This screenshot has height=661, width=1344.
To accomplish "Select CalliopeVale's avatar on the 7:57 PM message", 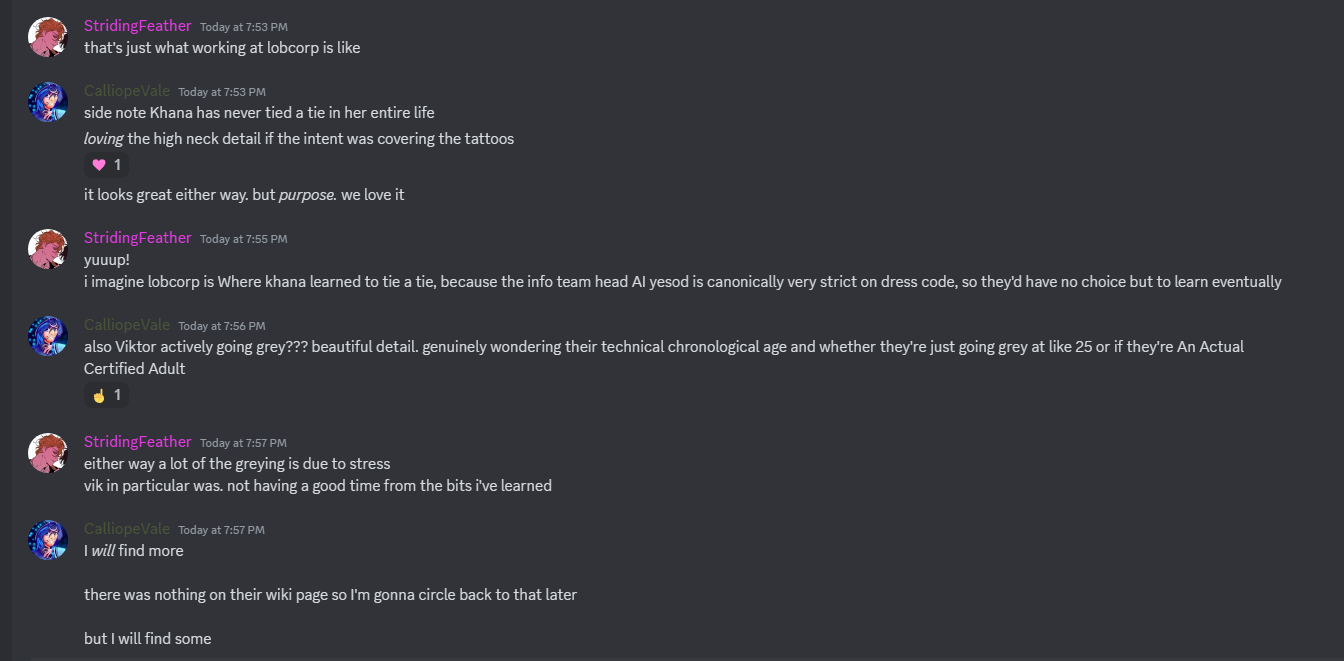I will click(48, 540).
